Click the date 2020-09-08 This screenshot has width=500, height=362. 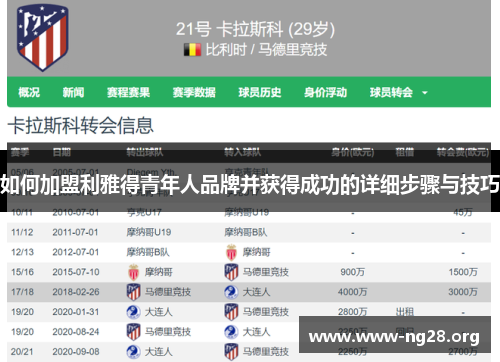(76, 352)
